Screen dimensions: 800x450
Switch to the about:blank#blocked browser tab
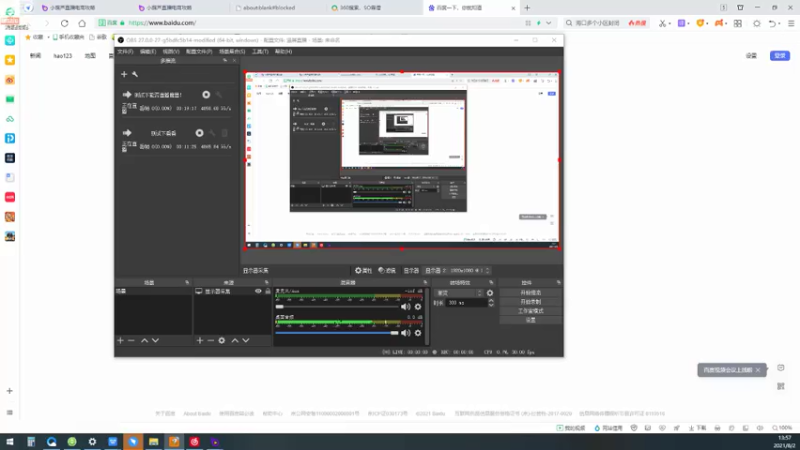268,8
